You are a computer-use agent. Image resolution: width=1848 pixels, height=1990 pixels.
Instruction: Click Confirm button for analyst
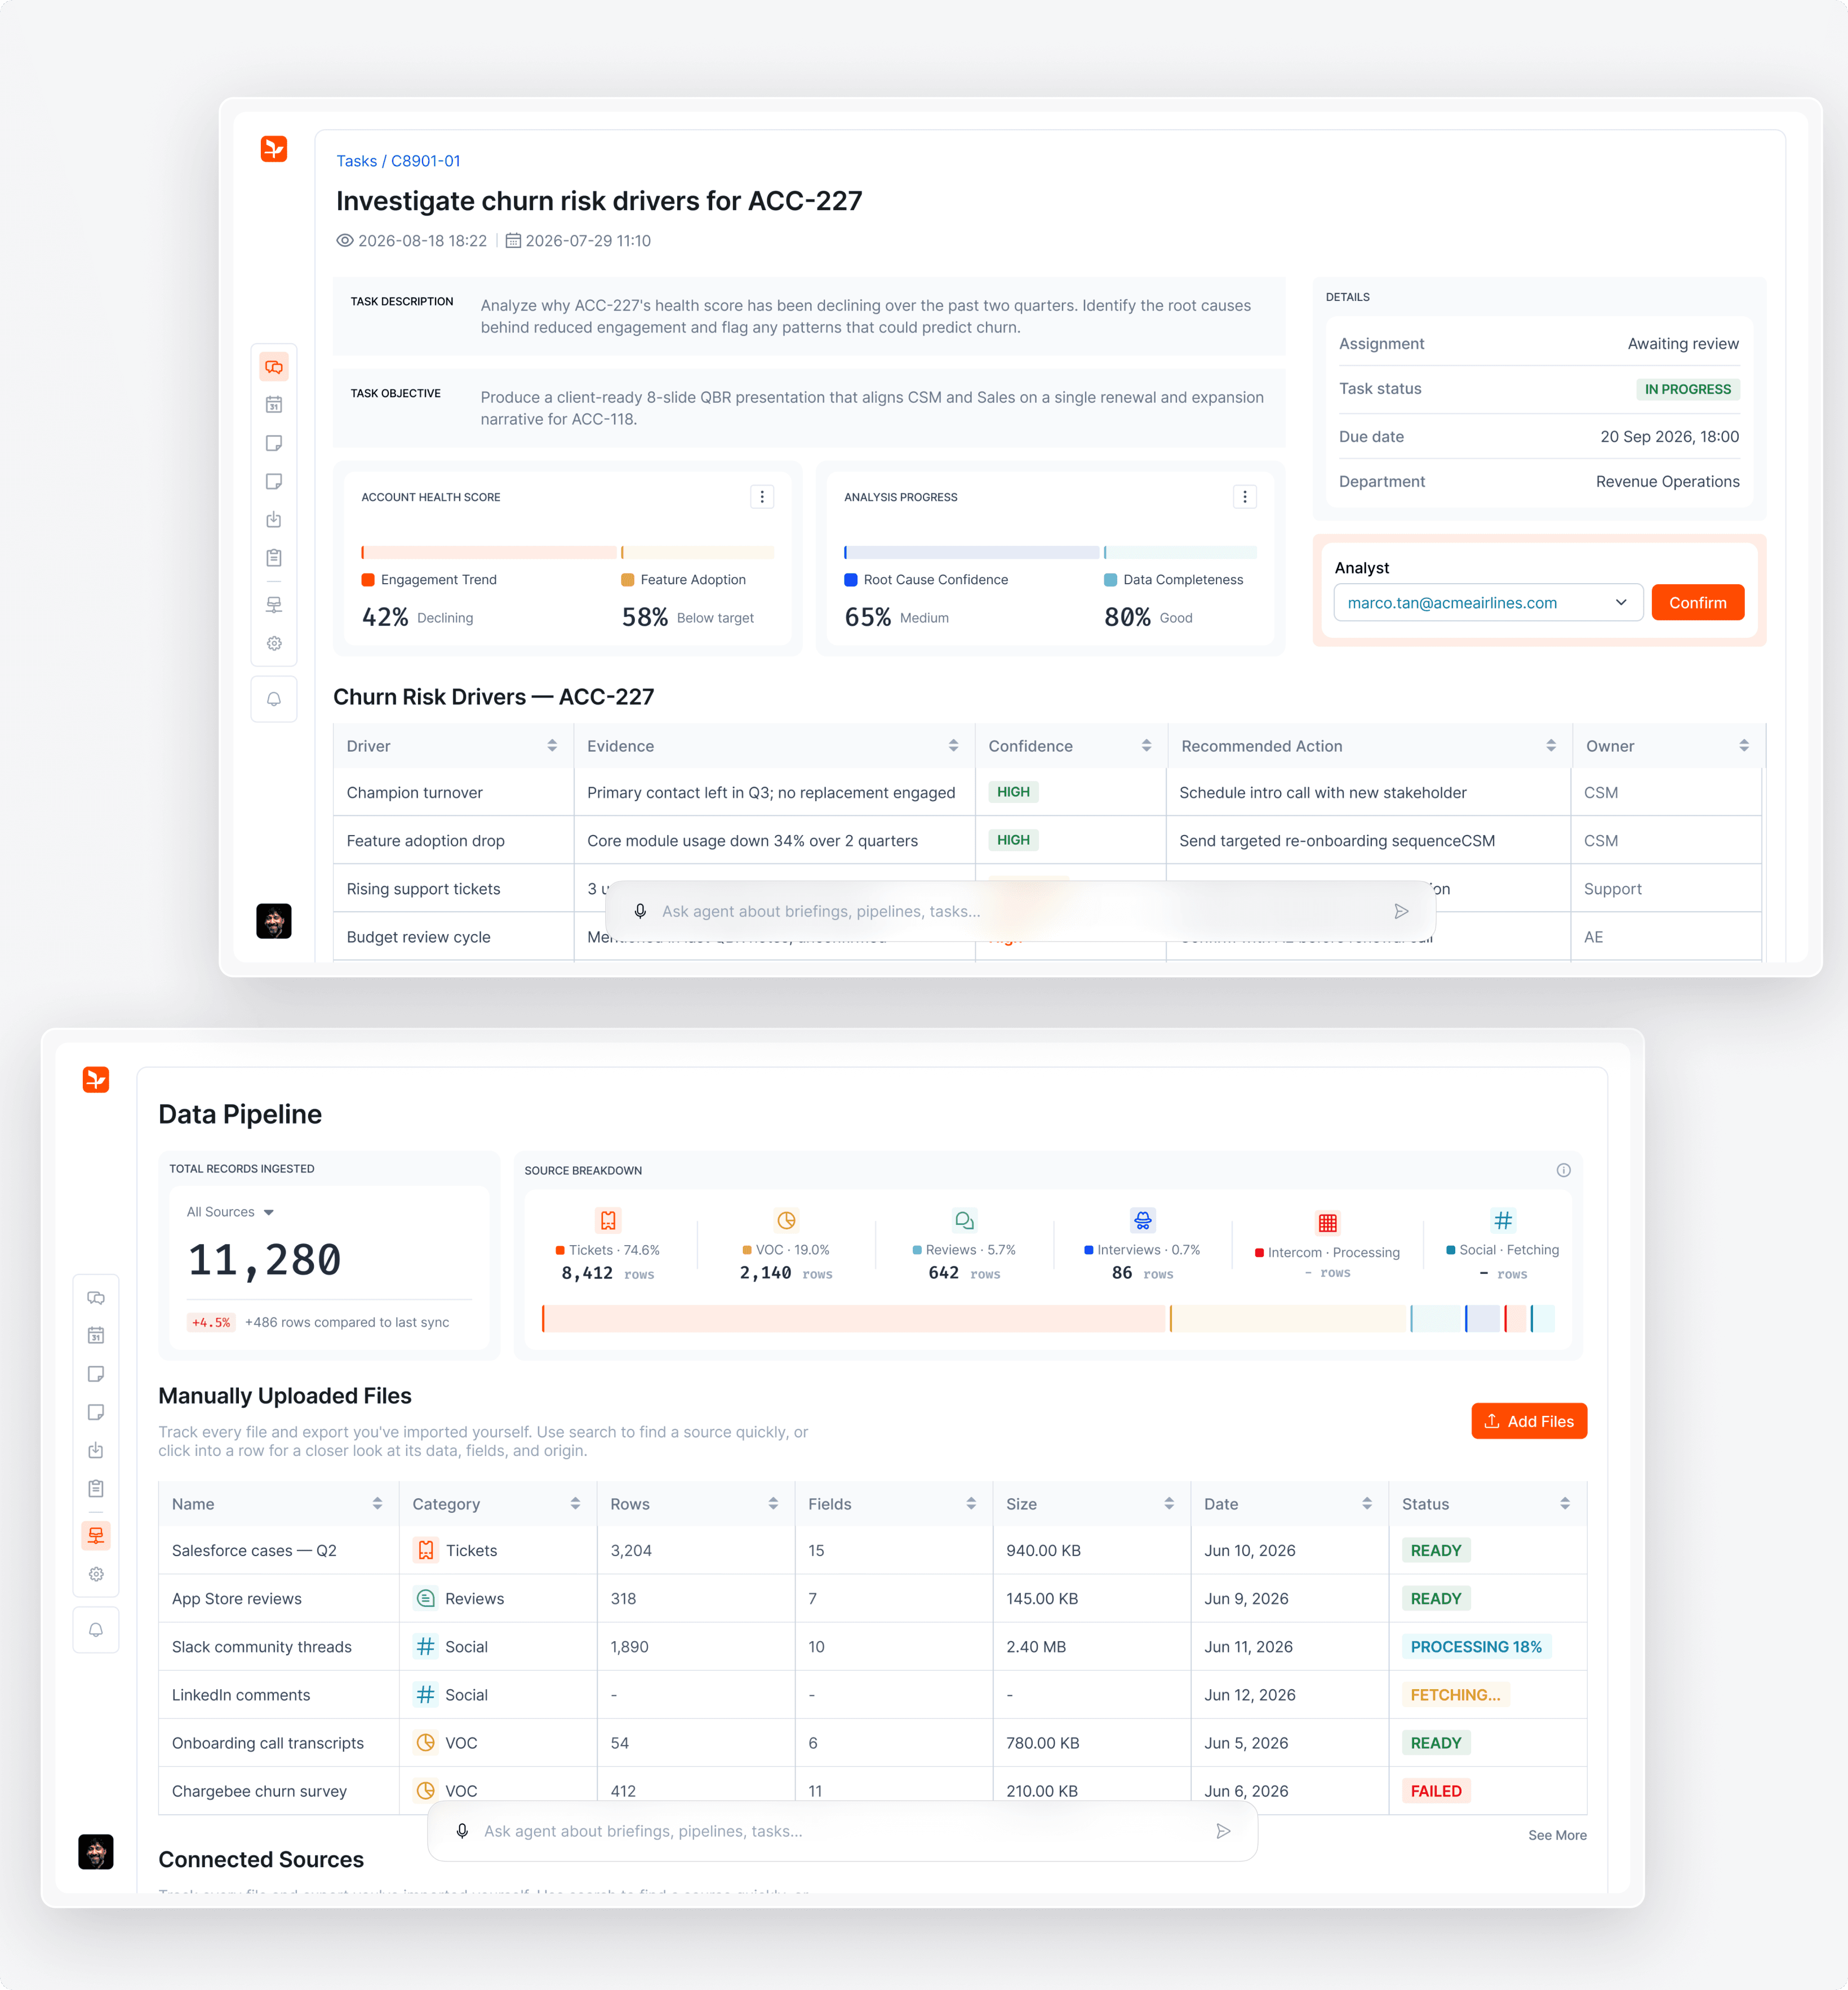[1698, 602]
